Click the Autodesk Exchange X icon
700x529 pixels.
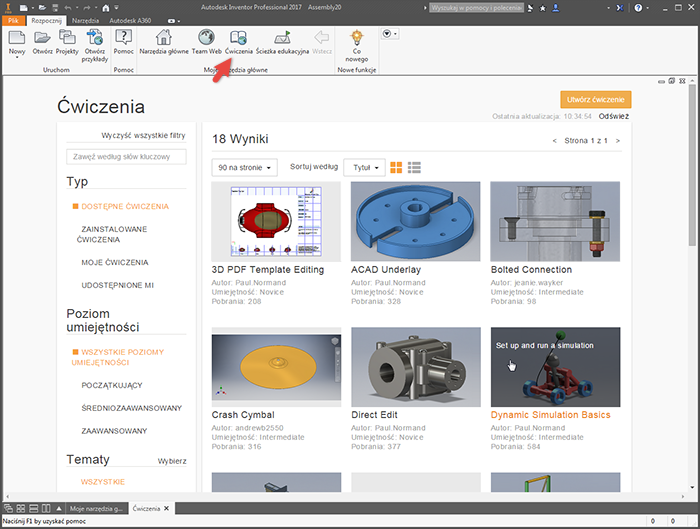point(620,8)
